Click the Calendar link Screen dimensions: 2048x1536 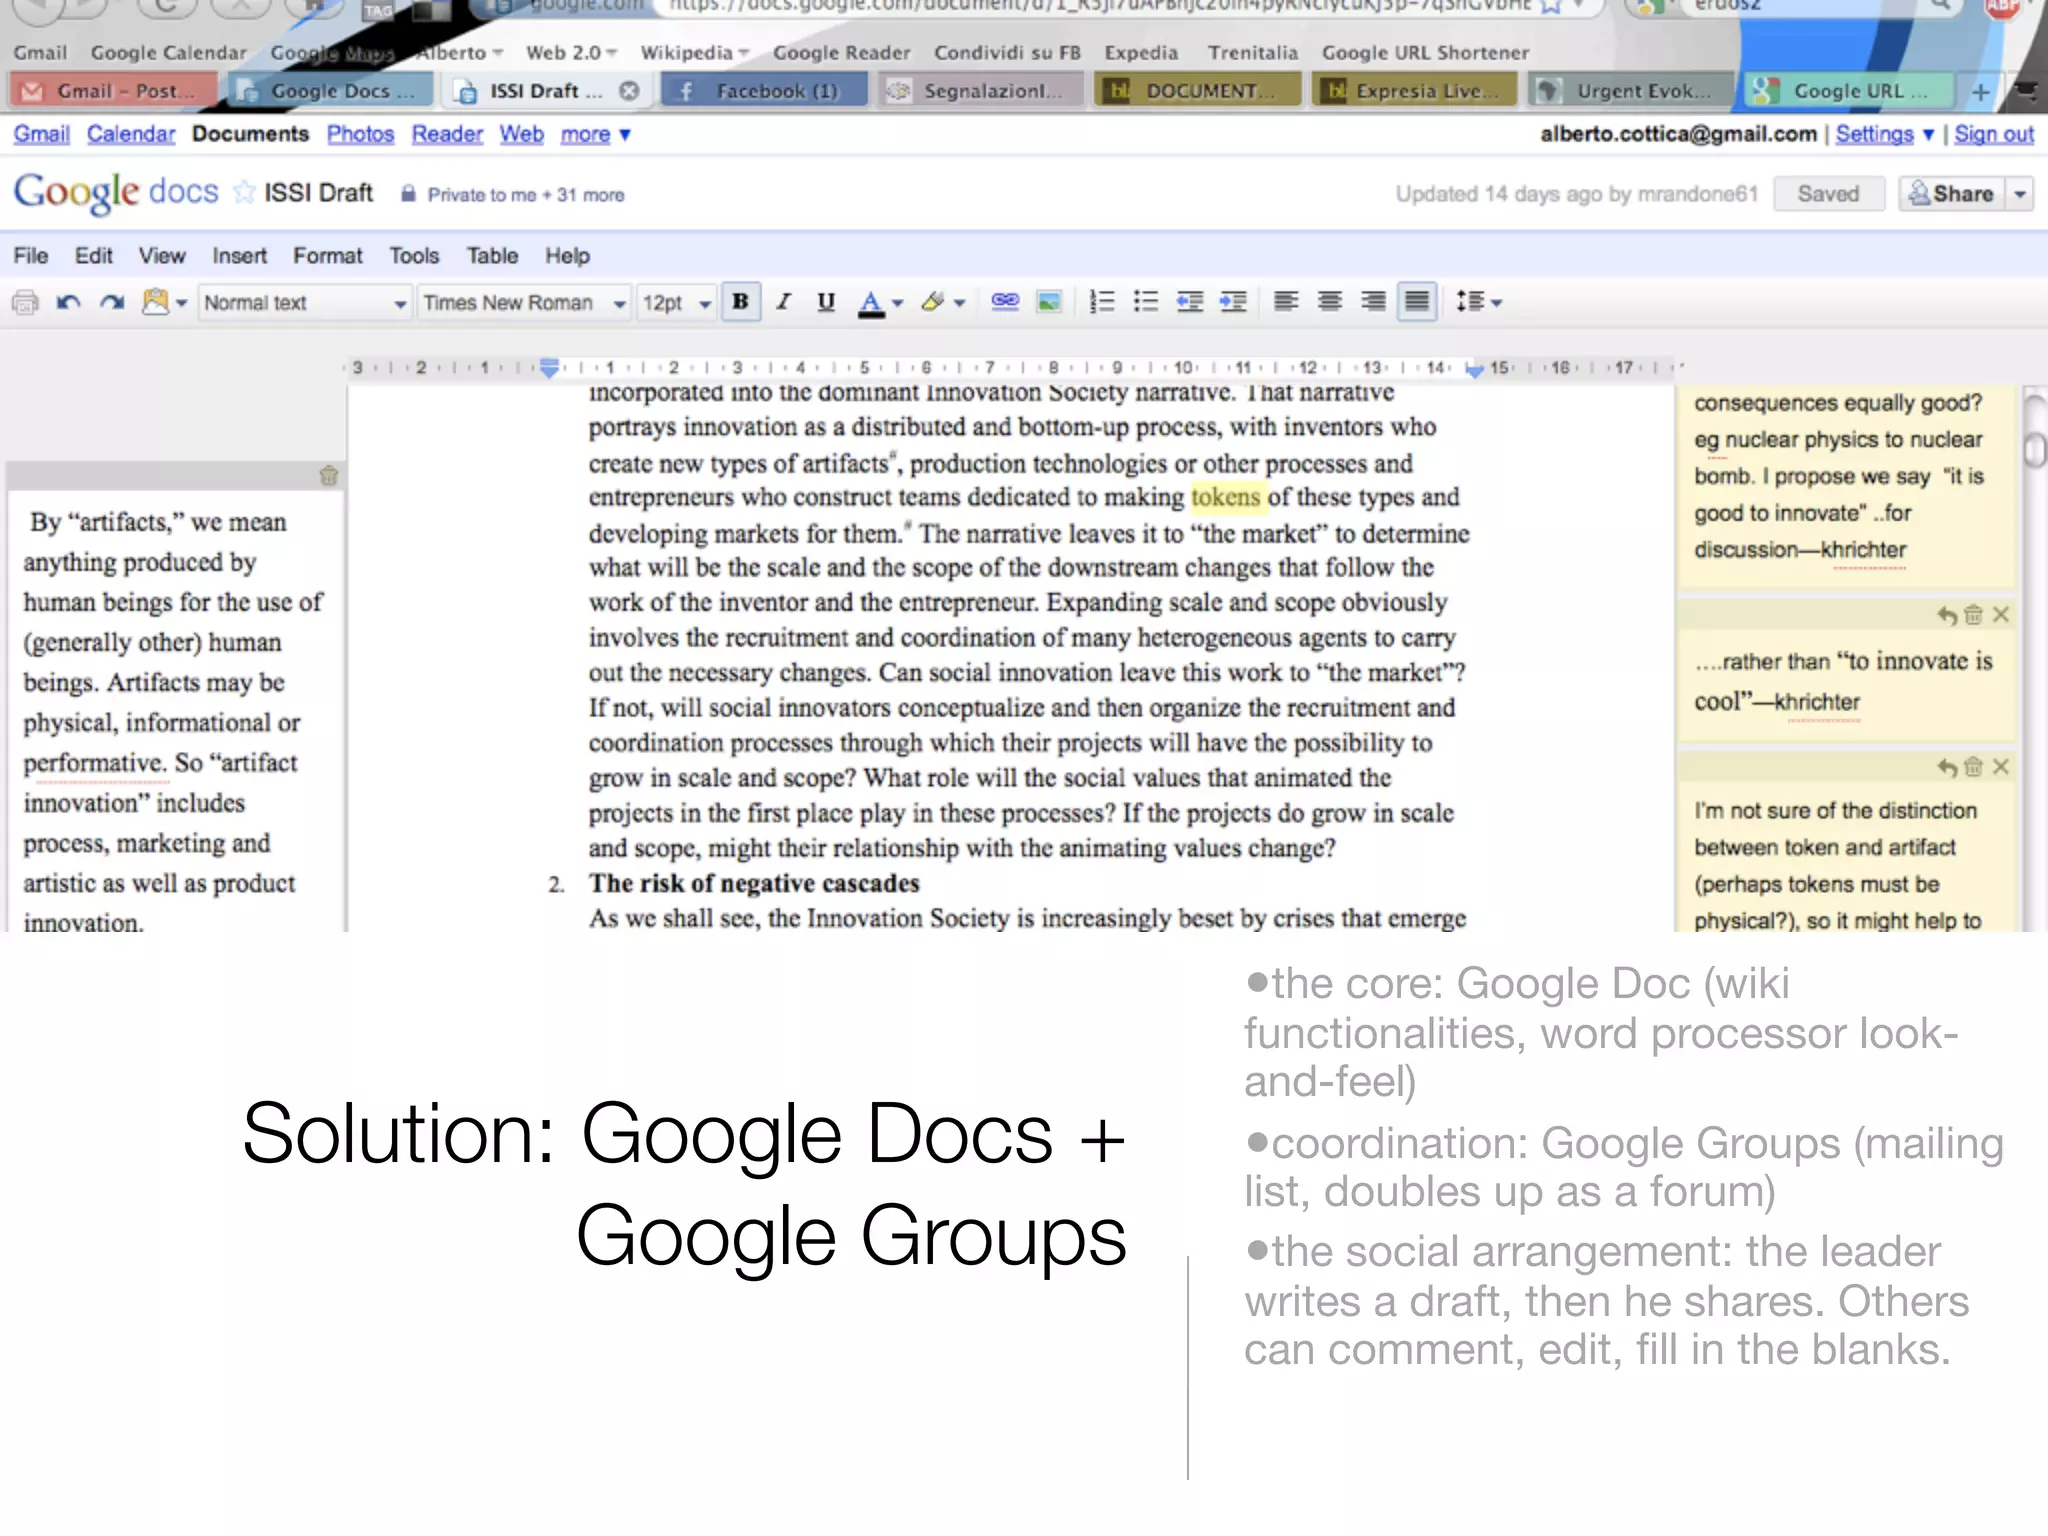[131, 134]
